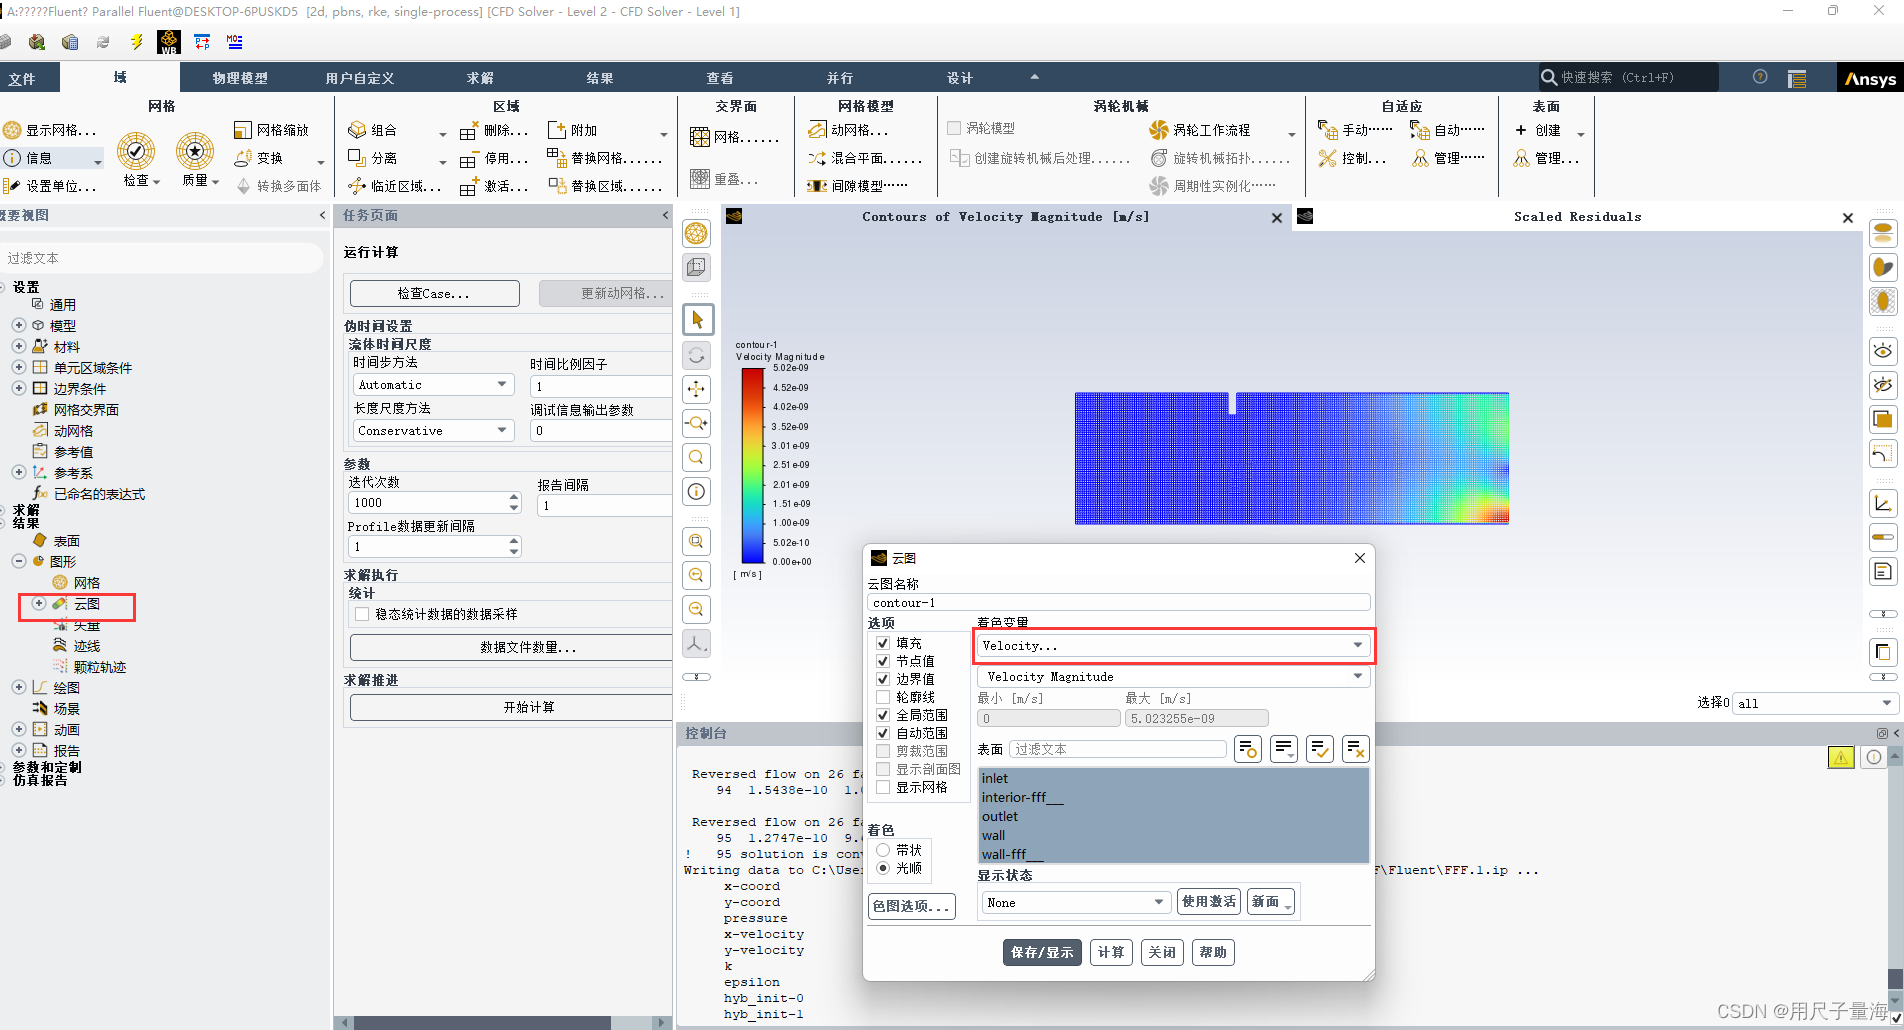Select the Banded (带状) coloring option
The width and height of the screenshot is (1904, 1030).
(x=883, y=850)
